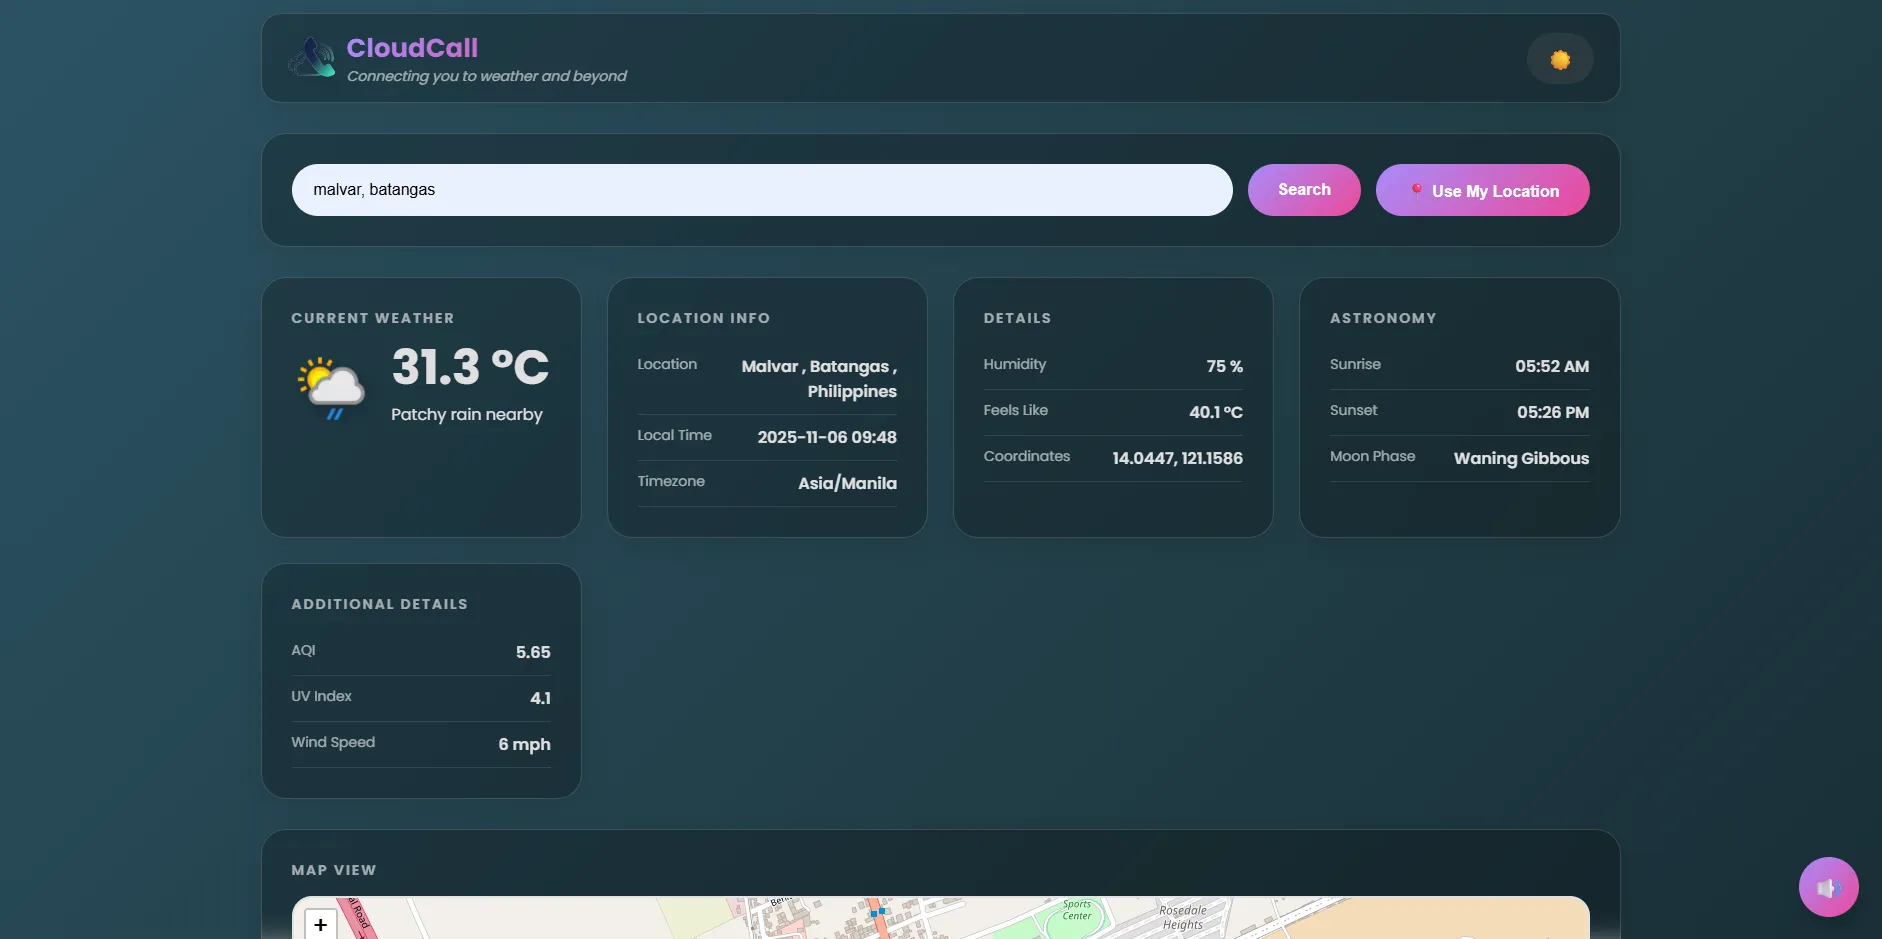Image resolution: width=1882 pixels, height=939 pixels.
Task: Click the partly-cloudy rain weather icon
Action: (330, 385)
